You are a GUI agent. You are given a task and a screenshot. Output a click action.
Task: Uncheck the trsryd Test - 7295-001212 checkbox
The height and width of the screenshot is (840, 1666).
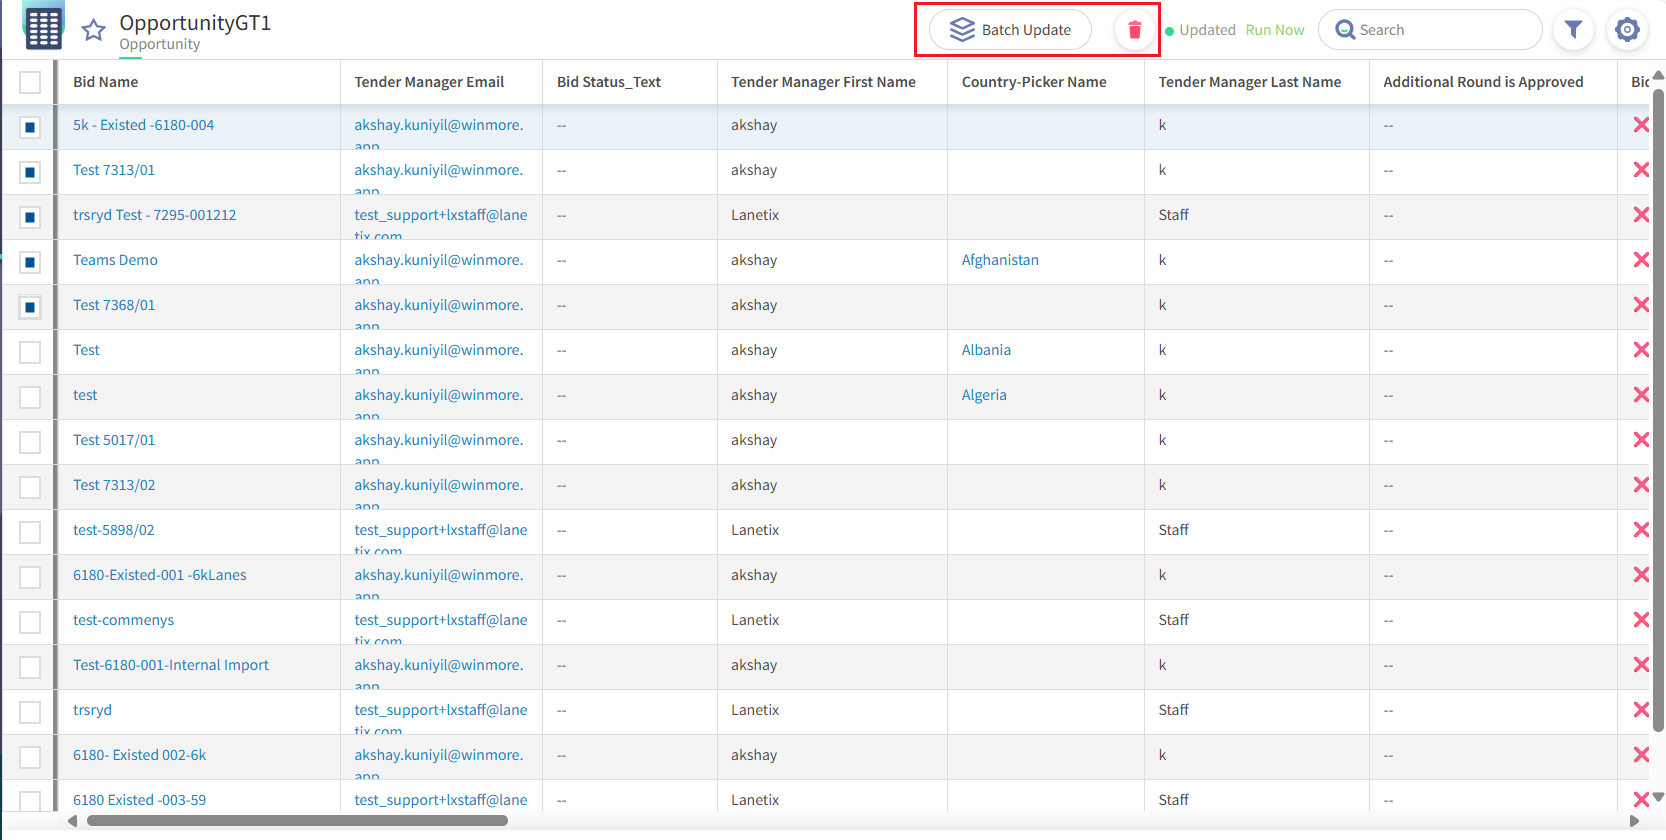(x=30, y=217)
